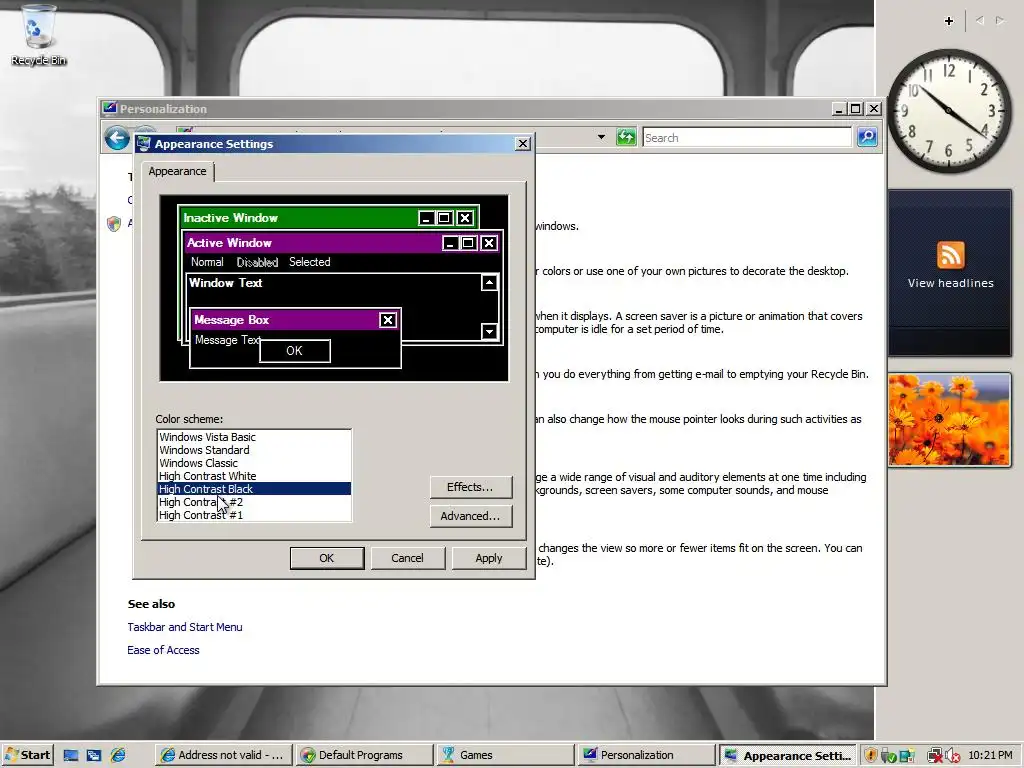This screenshot has width=1024, height=768.
Task: Click preview scrollbar up arrow
Action: coord(489,283)
